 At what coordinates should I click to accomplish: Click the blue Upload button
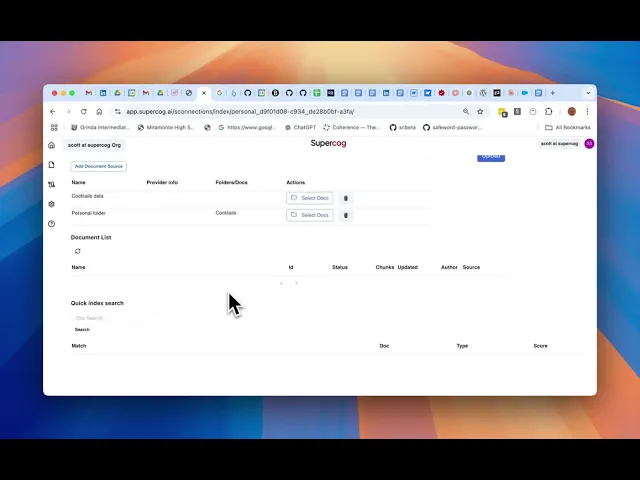[491, 157]
